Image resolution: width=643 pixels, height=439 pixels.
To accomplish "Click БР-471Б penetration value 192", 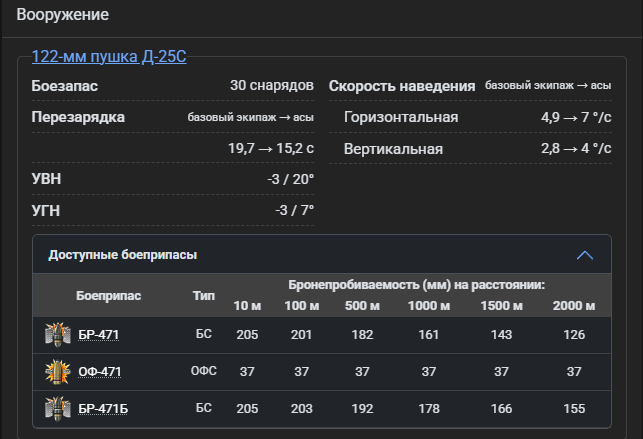I will click(362, 409).
